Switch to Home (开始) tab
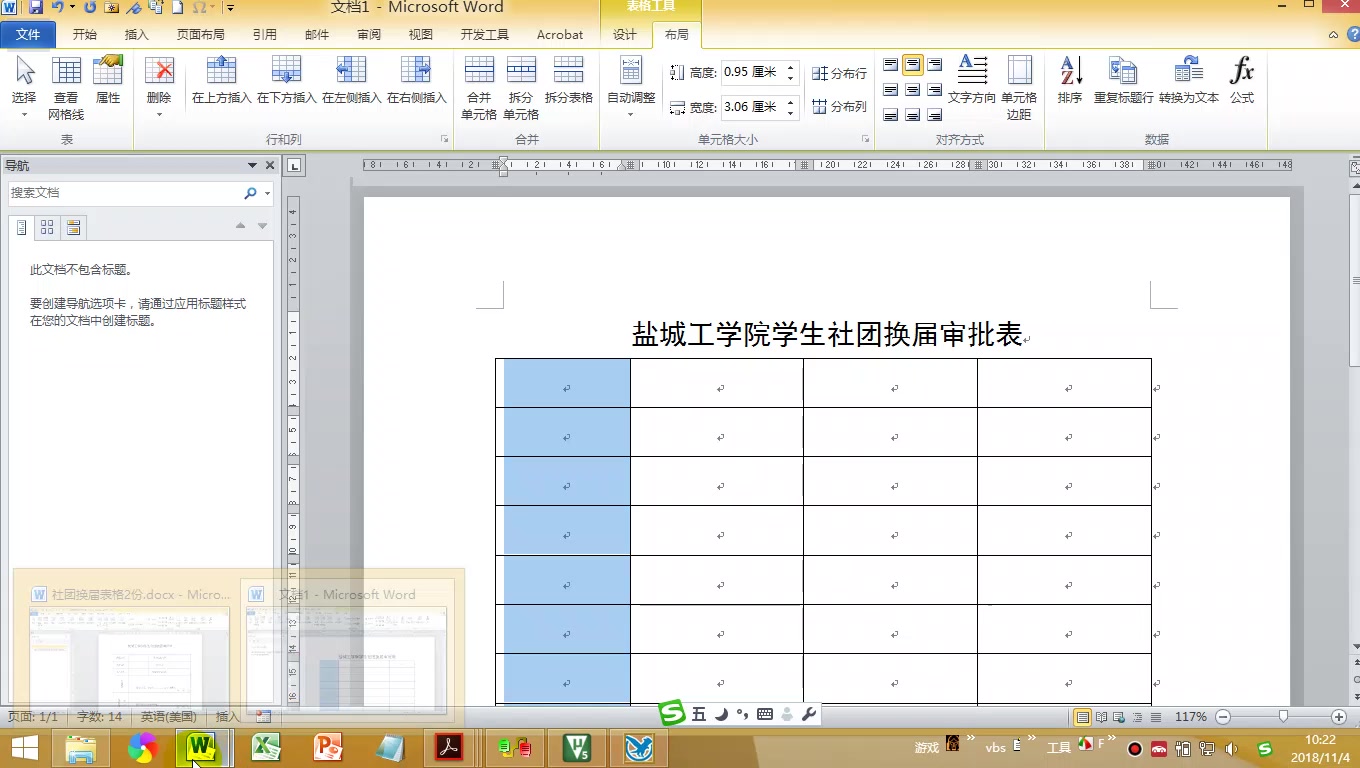This screenshot has width=1360, height=768. [85, 34]
